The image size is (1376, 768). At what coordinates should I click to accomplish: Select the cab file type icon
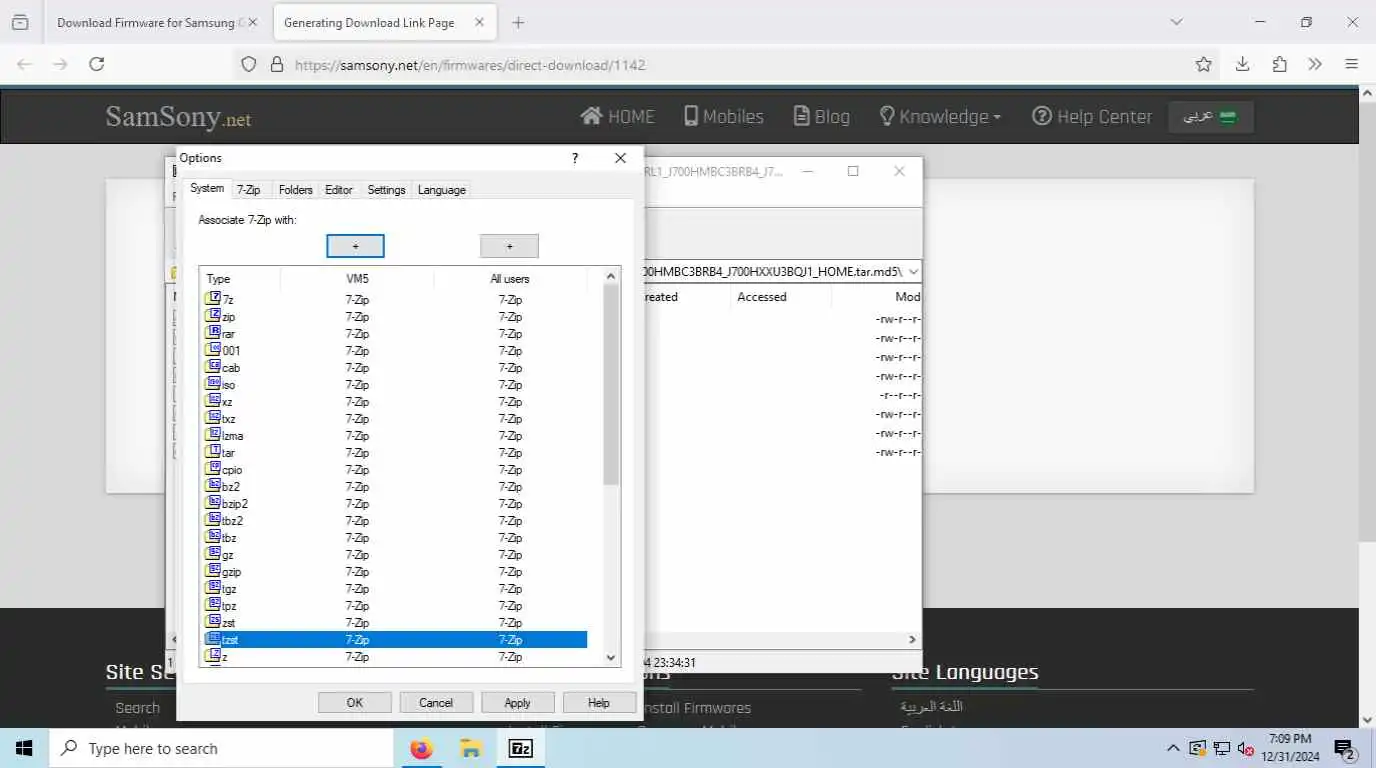pyautogui.click(x=212, y=367)
